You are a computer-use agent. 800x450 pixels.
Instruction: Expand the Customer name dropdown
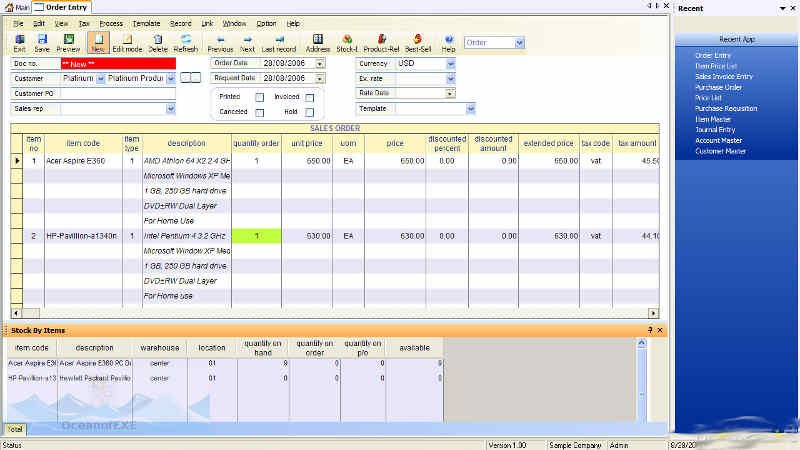[171, 79]
